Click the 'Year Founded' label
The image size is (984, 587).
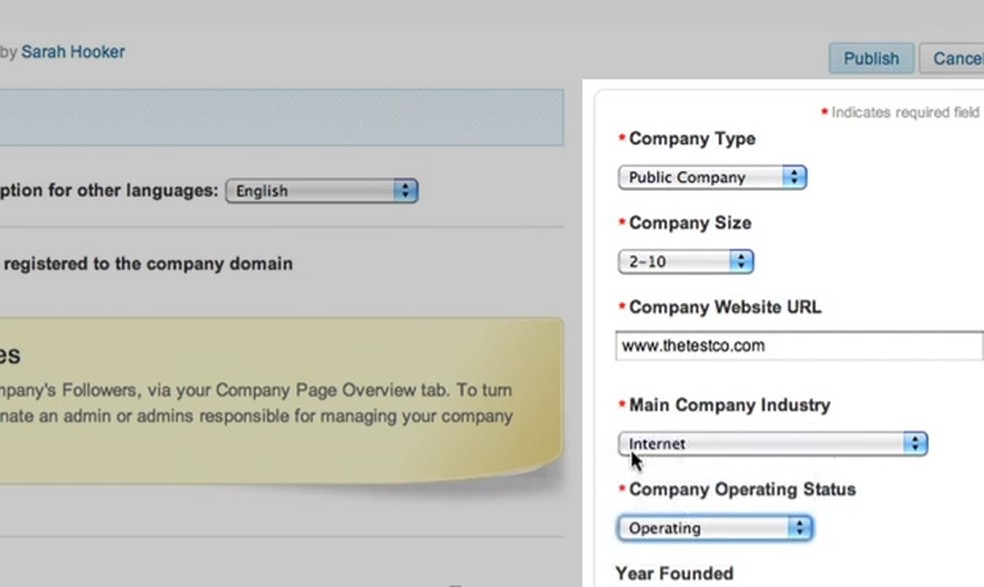[x=674, y=573]
